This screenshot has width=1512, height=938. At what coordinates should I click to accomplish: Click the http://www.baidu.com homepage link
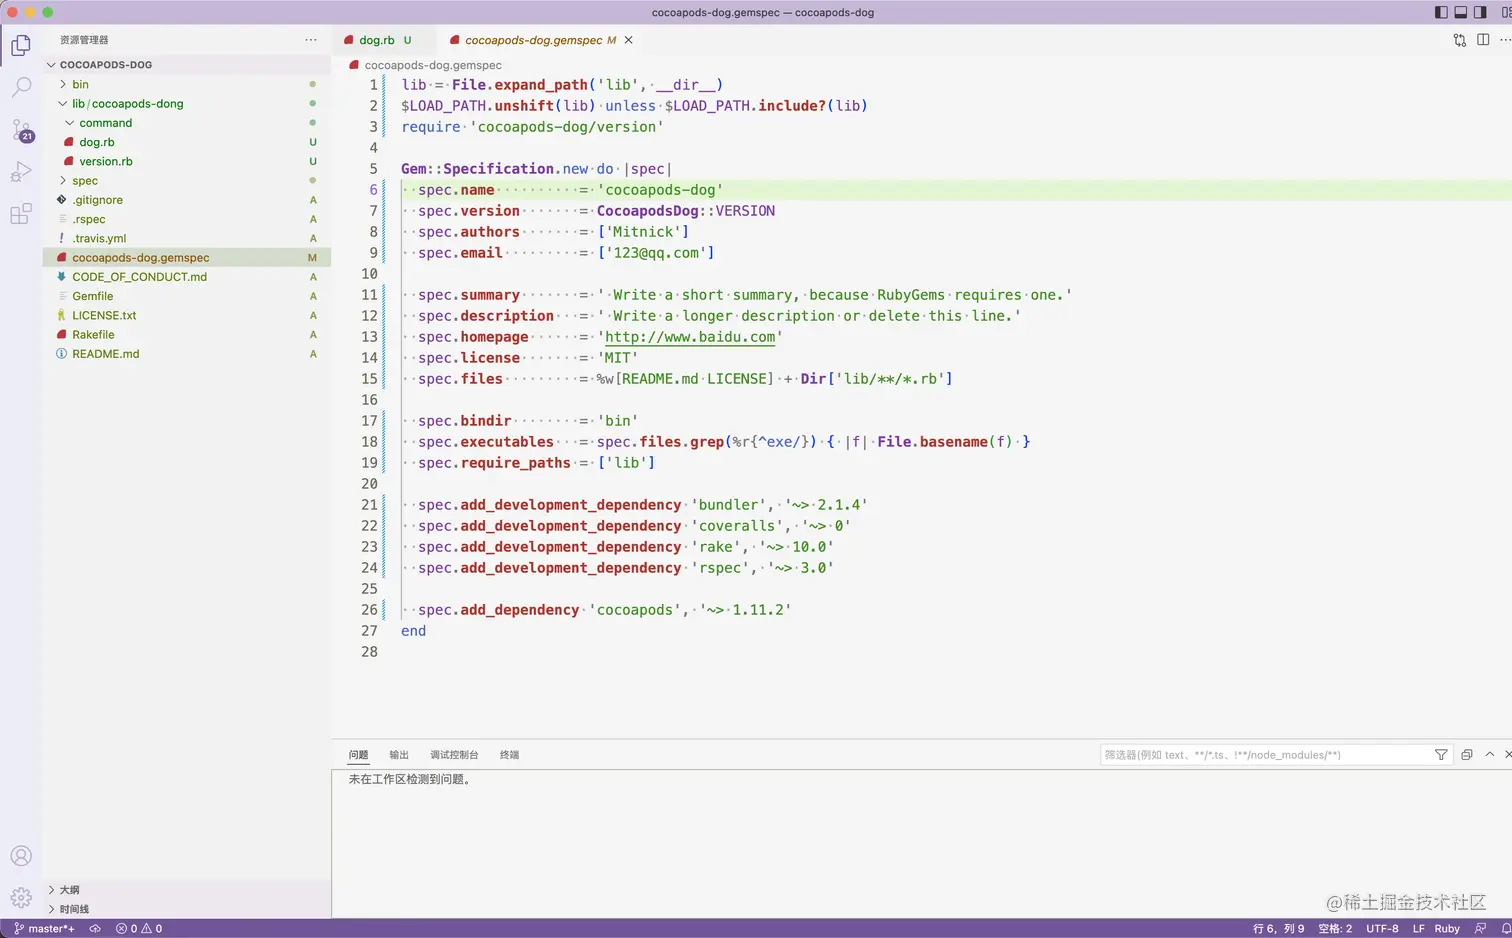(x=690, y=337)
